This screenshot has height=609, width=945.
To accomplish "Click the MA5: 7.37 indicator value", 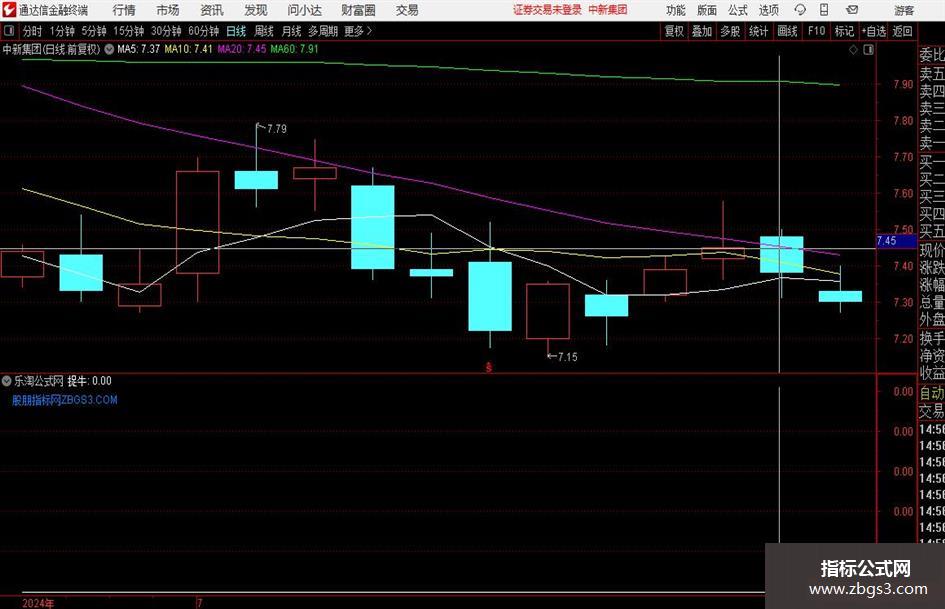I will coord(139,49).
